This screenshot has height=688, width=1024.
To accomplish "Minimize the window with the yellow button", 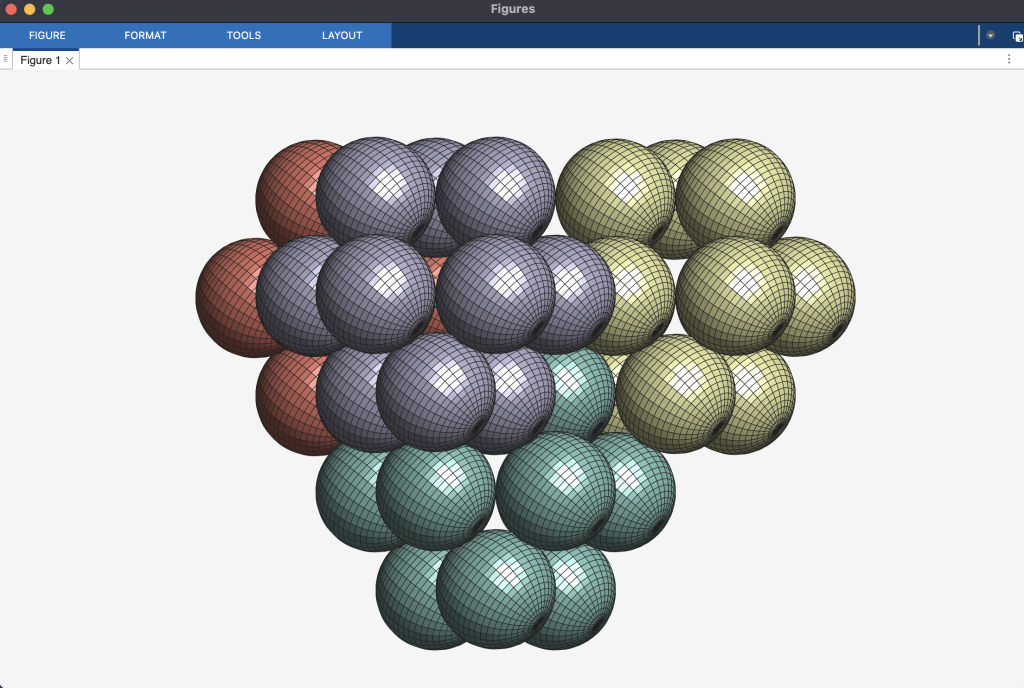I will click(x=30, y=9).
